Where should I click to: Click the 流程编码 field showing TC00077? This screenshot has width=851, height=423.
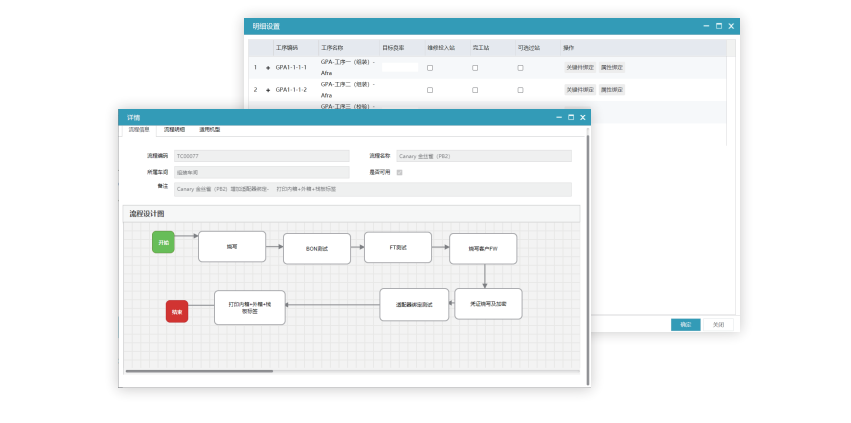click(262, 156)
